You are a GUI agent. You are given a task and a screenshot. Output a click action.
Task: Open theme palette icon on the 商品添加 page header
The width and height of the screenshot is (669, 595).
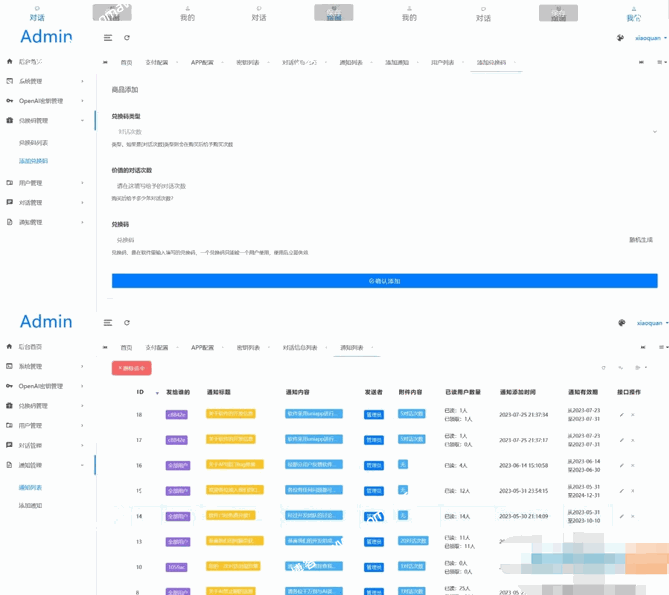[622, 38]
